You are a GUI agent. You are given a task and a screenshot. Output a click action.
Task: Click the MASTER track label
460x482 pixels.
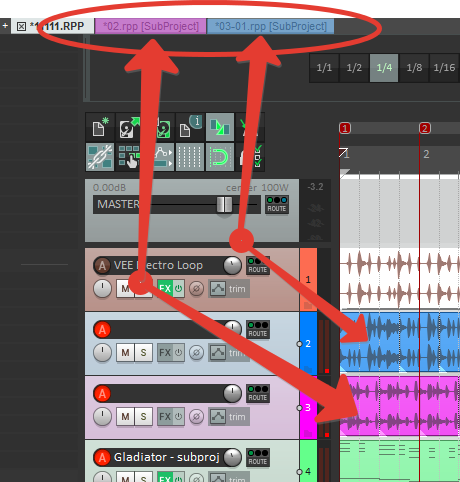(x=118, y=204)
